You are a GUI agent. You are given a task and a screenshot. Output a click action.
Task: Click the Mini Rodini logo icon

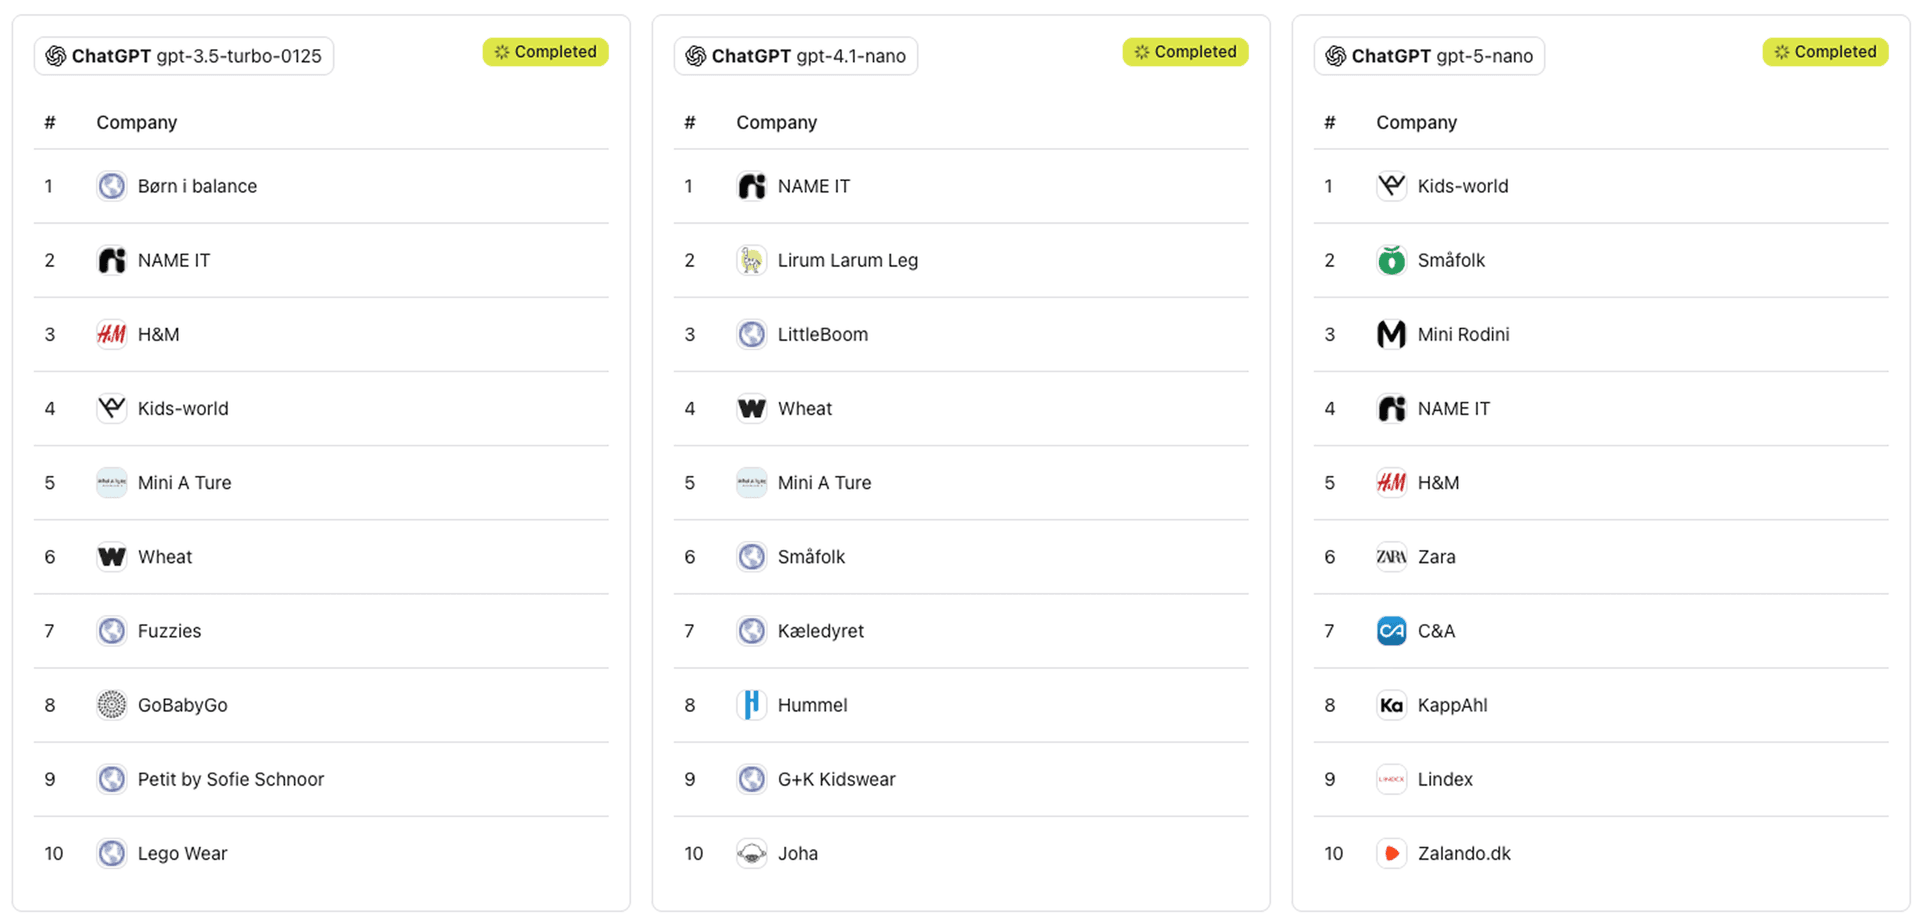[x=1391, y=334]
